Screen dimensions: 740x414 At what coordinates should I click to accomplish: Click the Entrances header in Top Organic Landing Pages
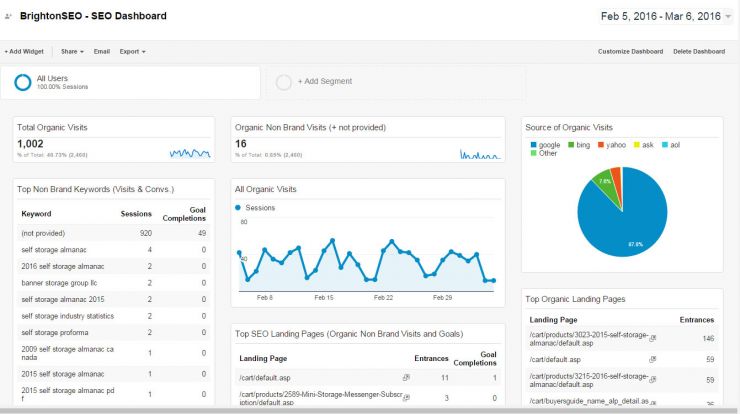(697, 320)
